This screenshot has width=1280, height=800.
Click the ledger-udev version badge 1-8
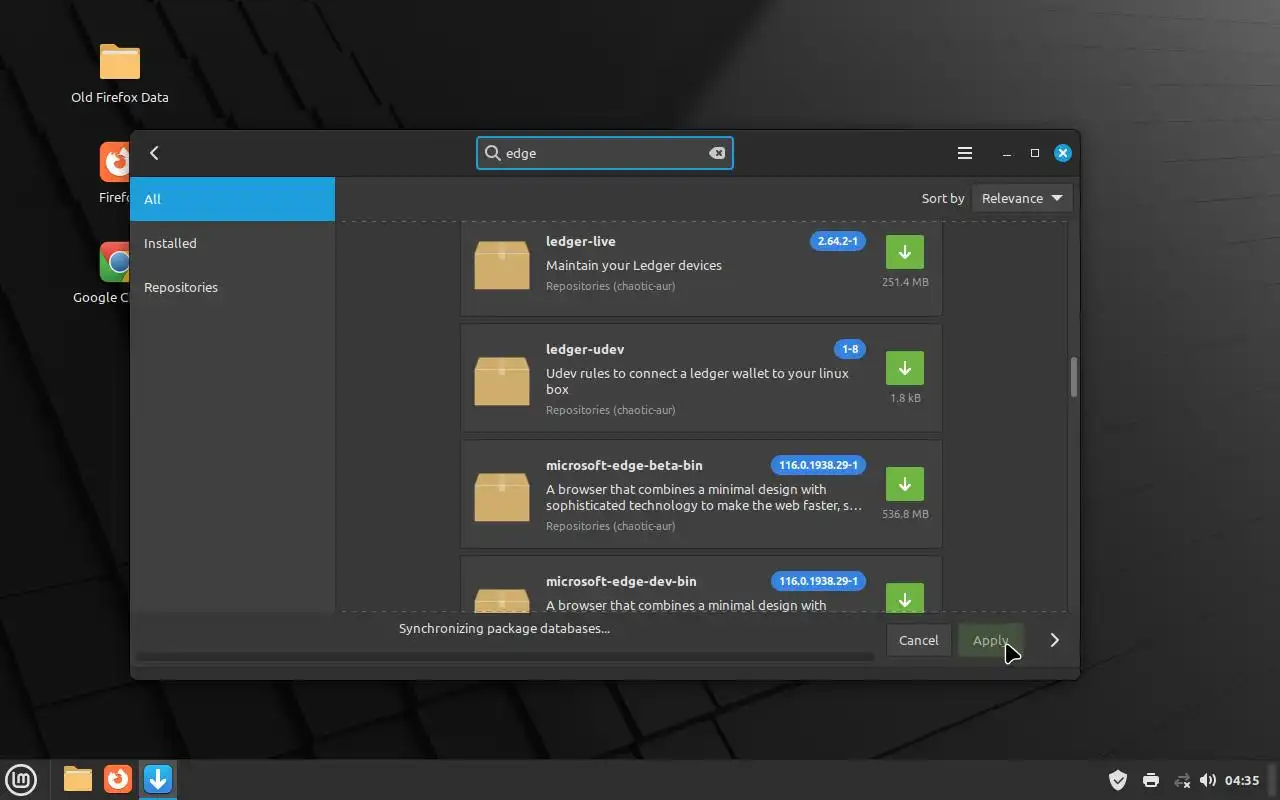(x=850, y=349)
